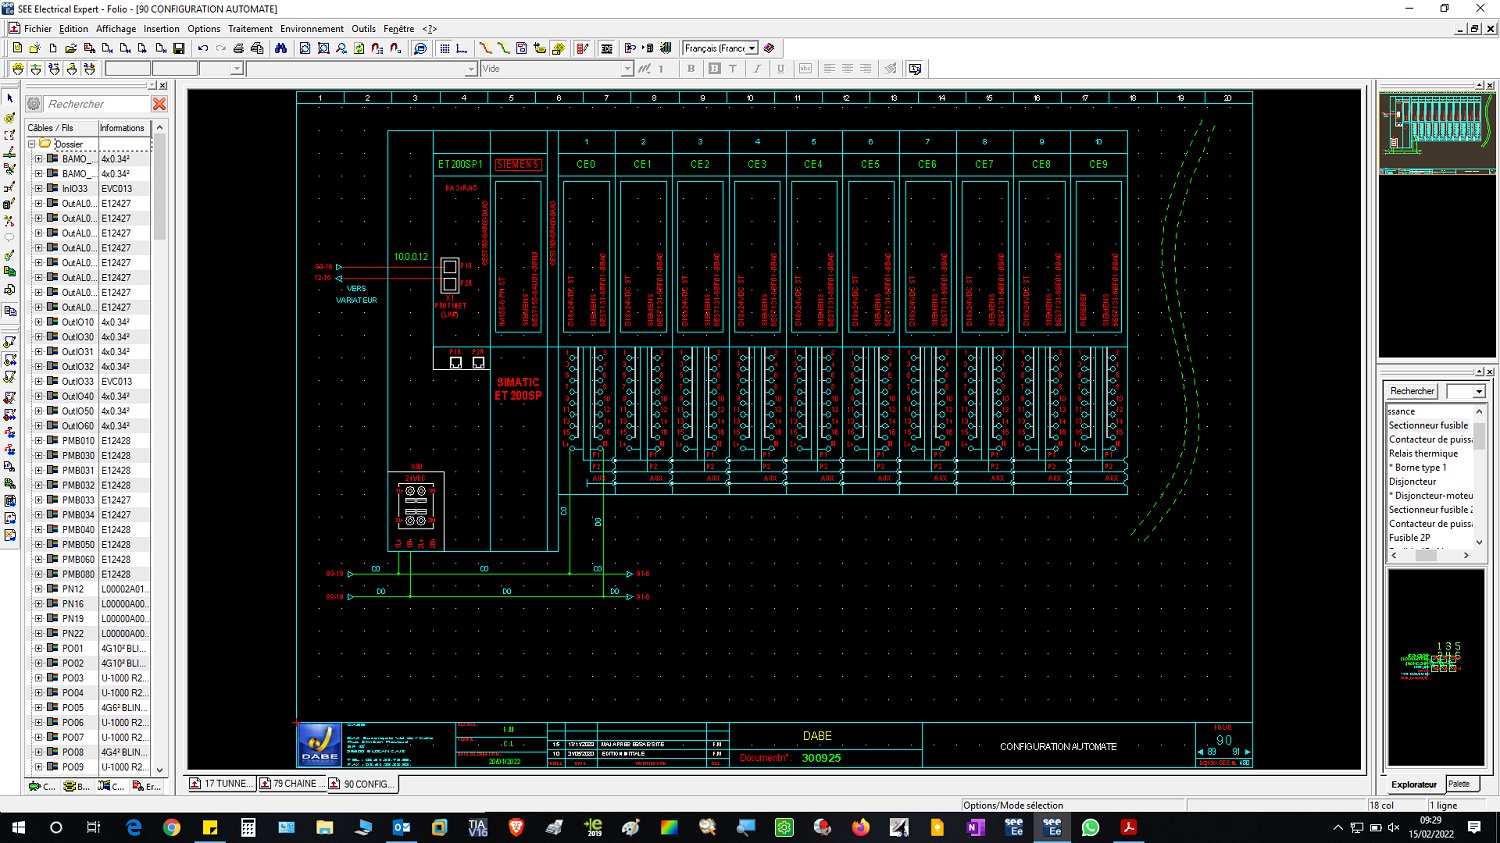
Task: Open the Français language dropdown
Action: pos(720,48)
